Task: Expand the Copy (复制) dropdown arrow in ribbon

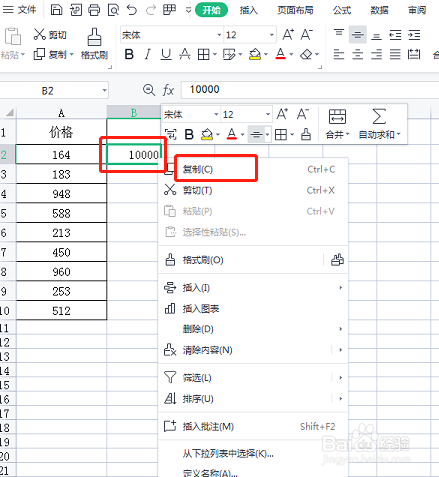Action: (71, 54)
